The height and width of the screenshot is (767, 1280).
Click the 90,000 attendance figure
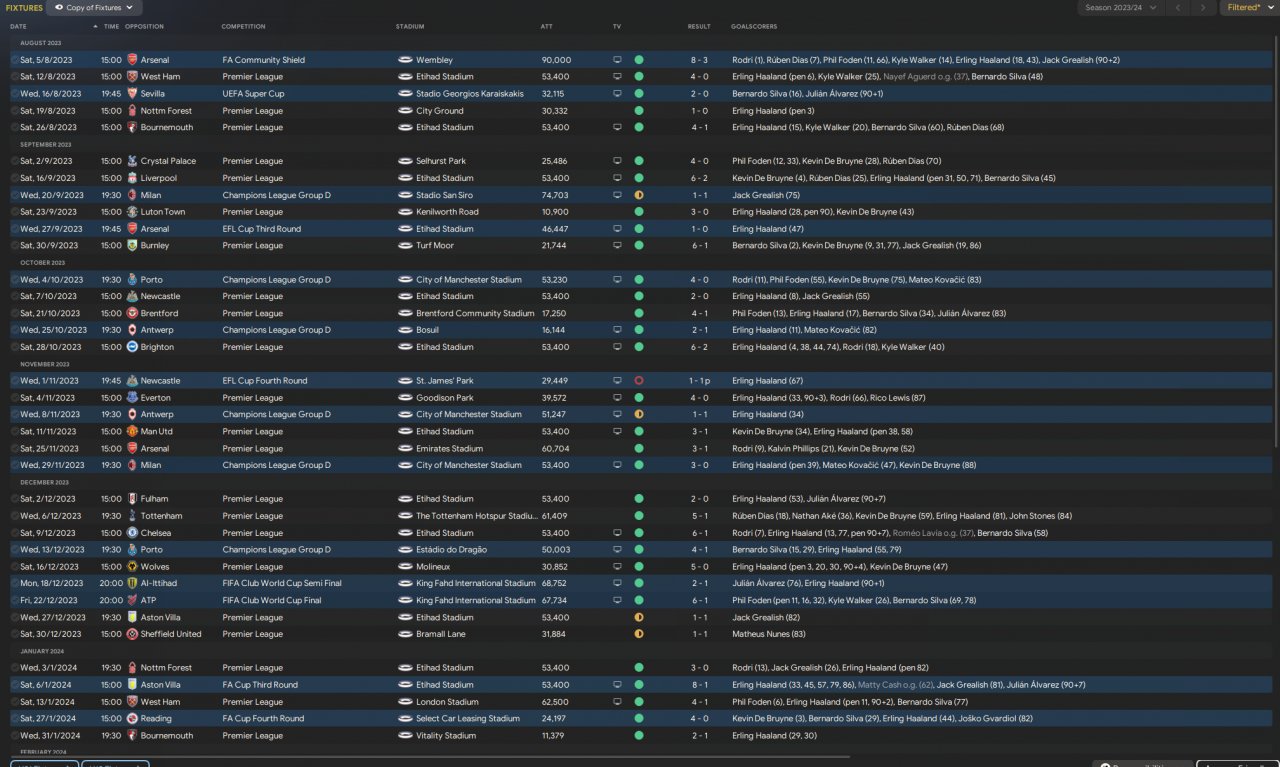click(555, 60)
